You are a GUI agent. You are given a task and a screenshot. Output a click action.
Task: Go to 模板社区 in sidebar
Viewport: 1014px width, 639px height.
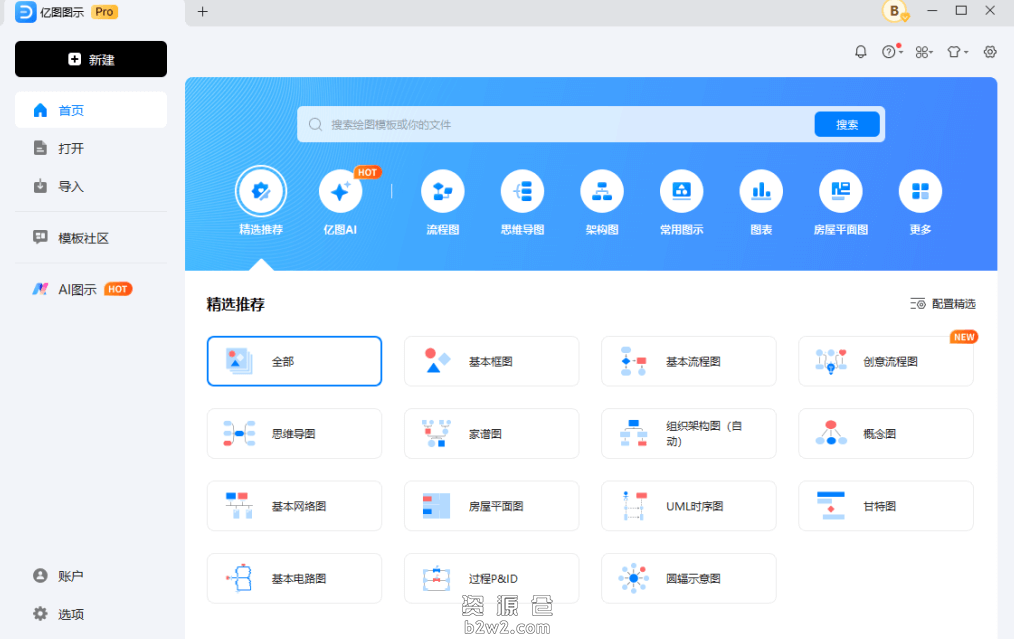tap(83, 238)
